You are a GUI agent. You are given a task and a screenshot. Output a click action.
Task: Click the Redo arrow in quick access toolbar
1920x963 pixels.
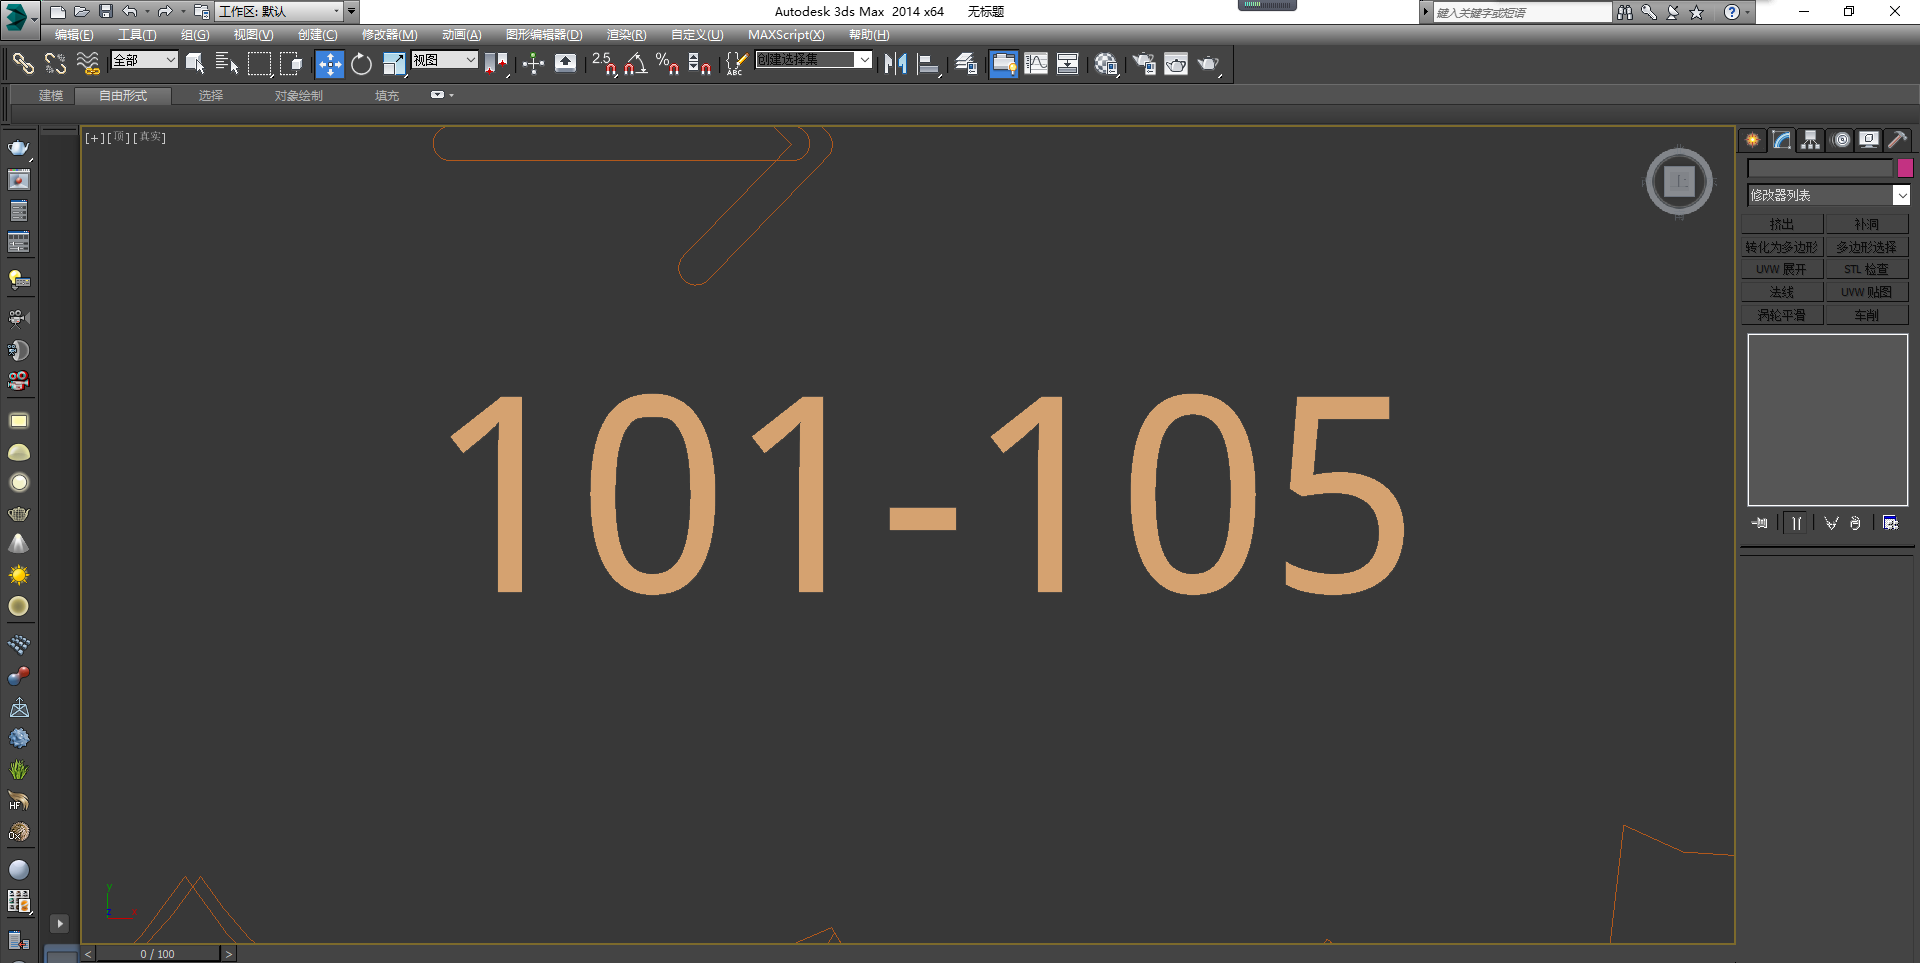[x=165, y=11]
